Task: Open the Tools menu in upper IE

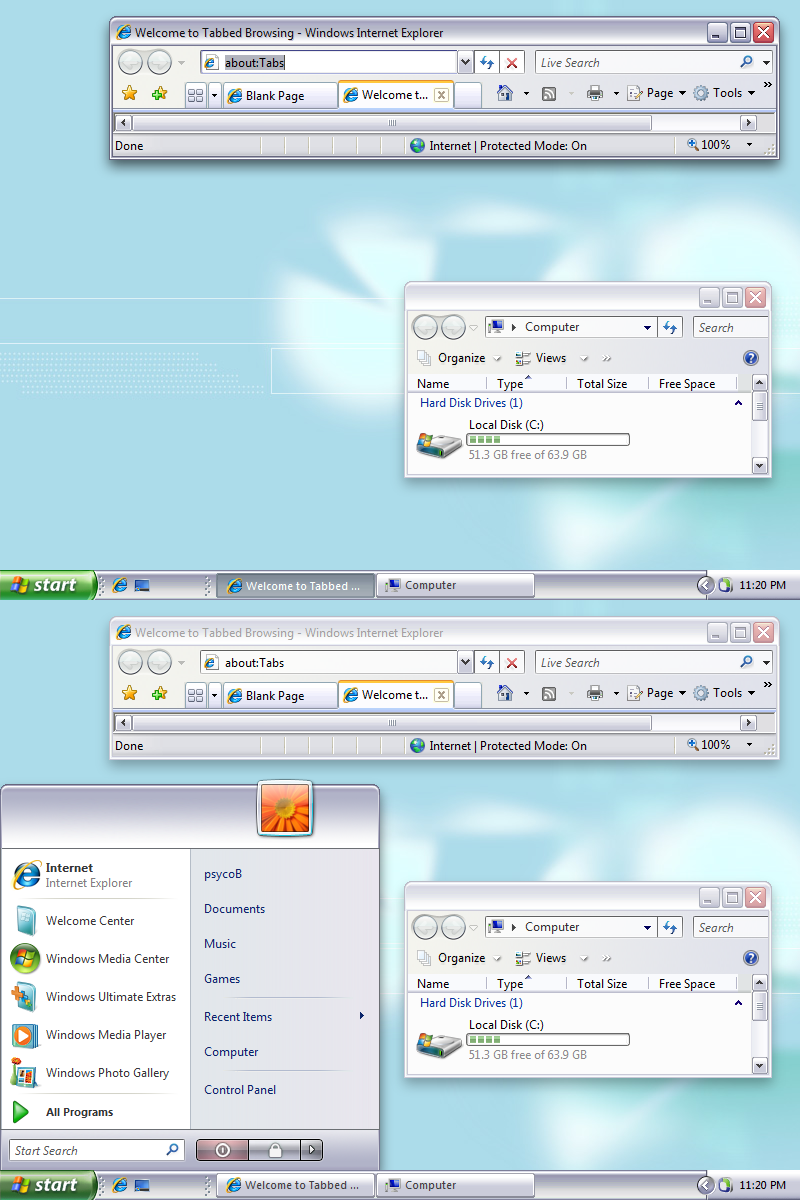Action: (725, 93)
